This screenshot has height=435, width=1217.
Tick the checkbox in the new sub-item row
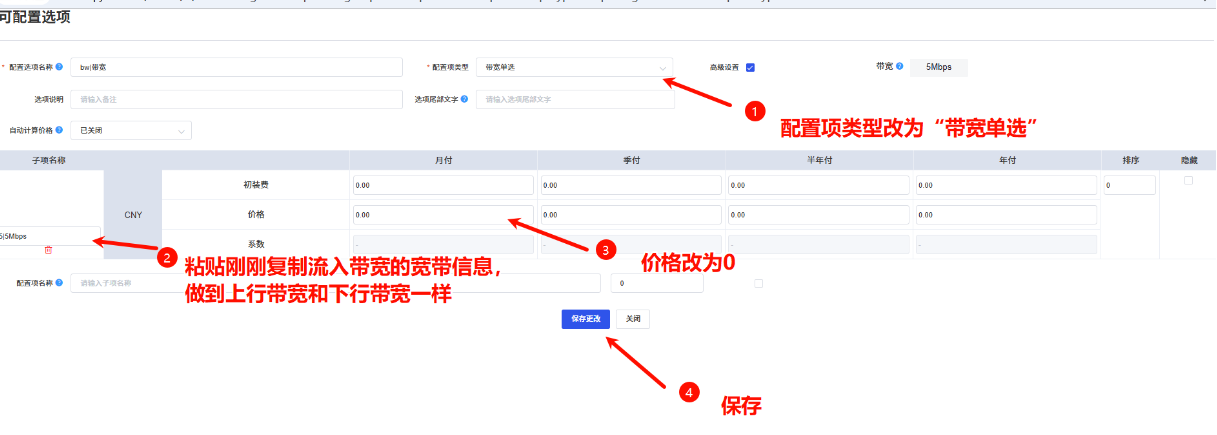pos(758,283)
